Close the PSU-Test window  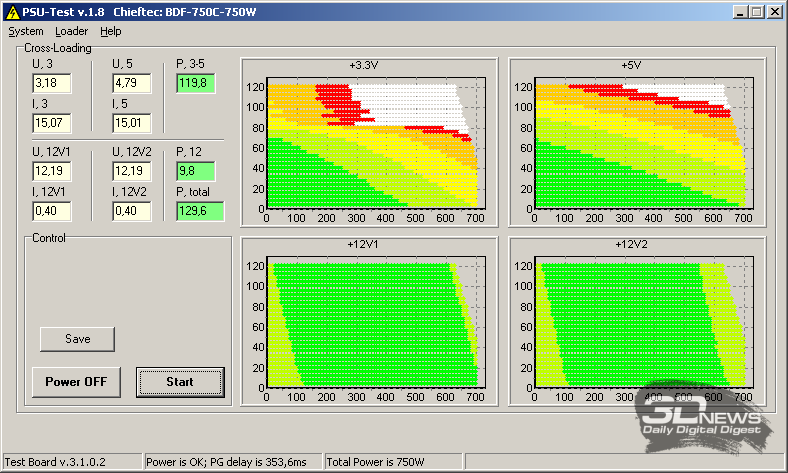click(775, 12)
